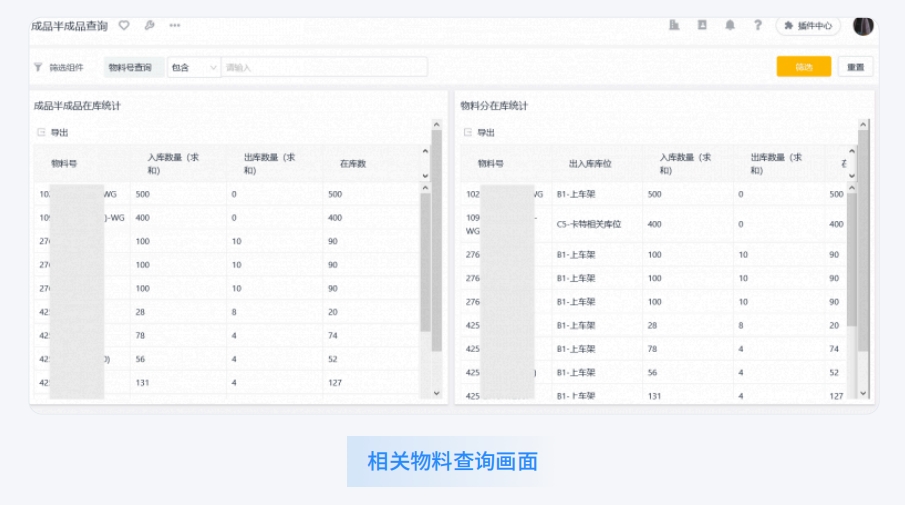
Task: Open the 插件中心 plugin center
Action: (808, 26)
